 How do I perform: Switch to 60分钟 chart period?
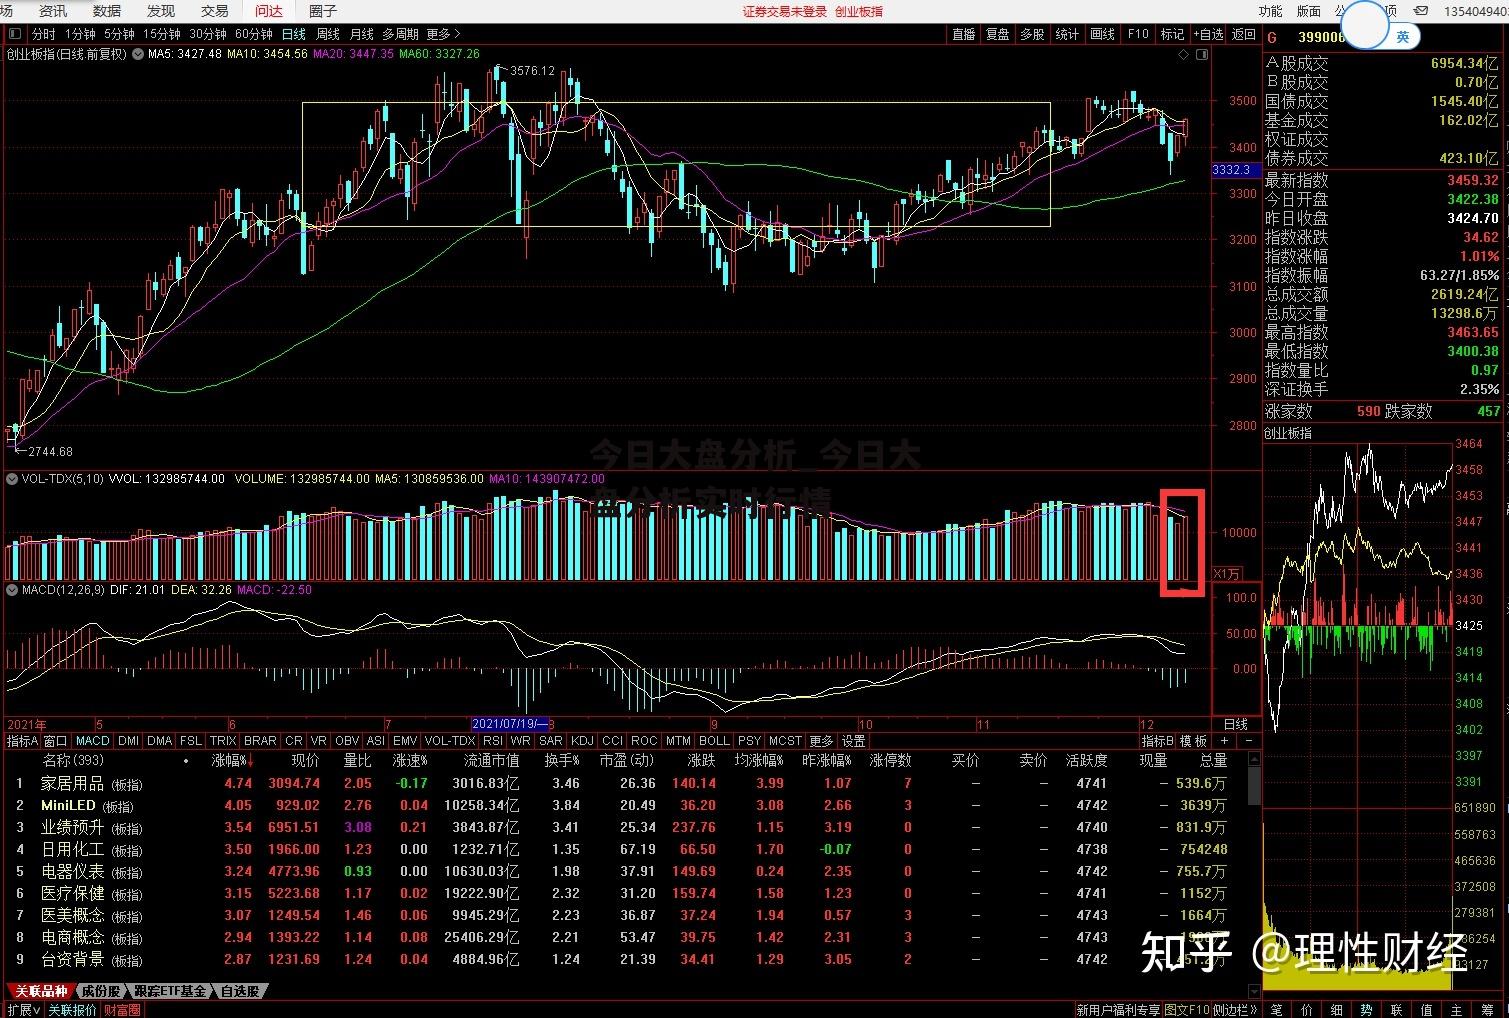coord(254,34)
